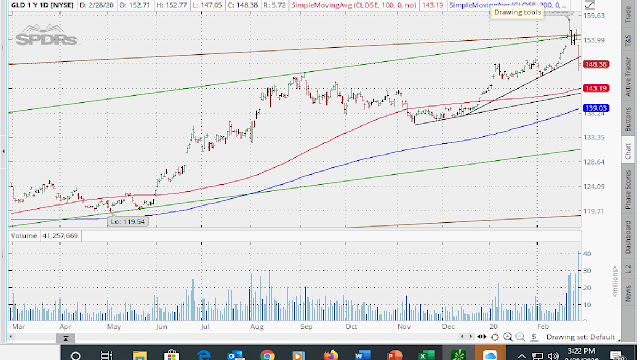
Task: Click the zoom in magnifier icon
Action: 507,337
